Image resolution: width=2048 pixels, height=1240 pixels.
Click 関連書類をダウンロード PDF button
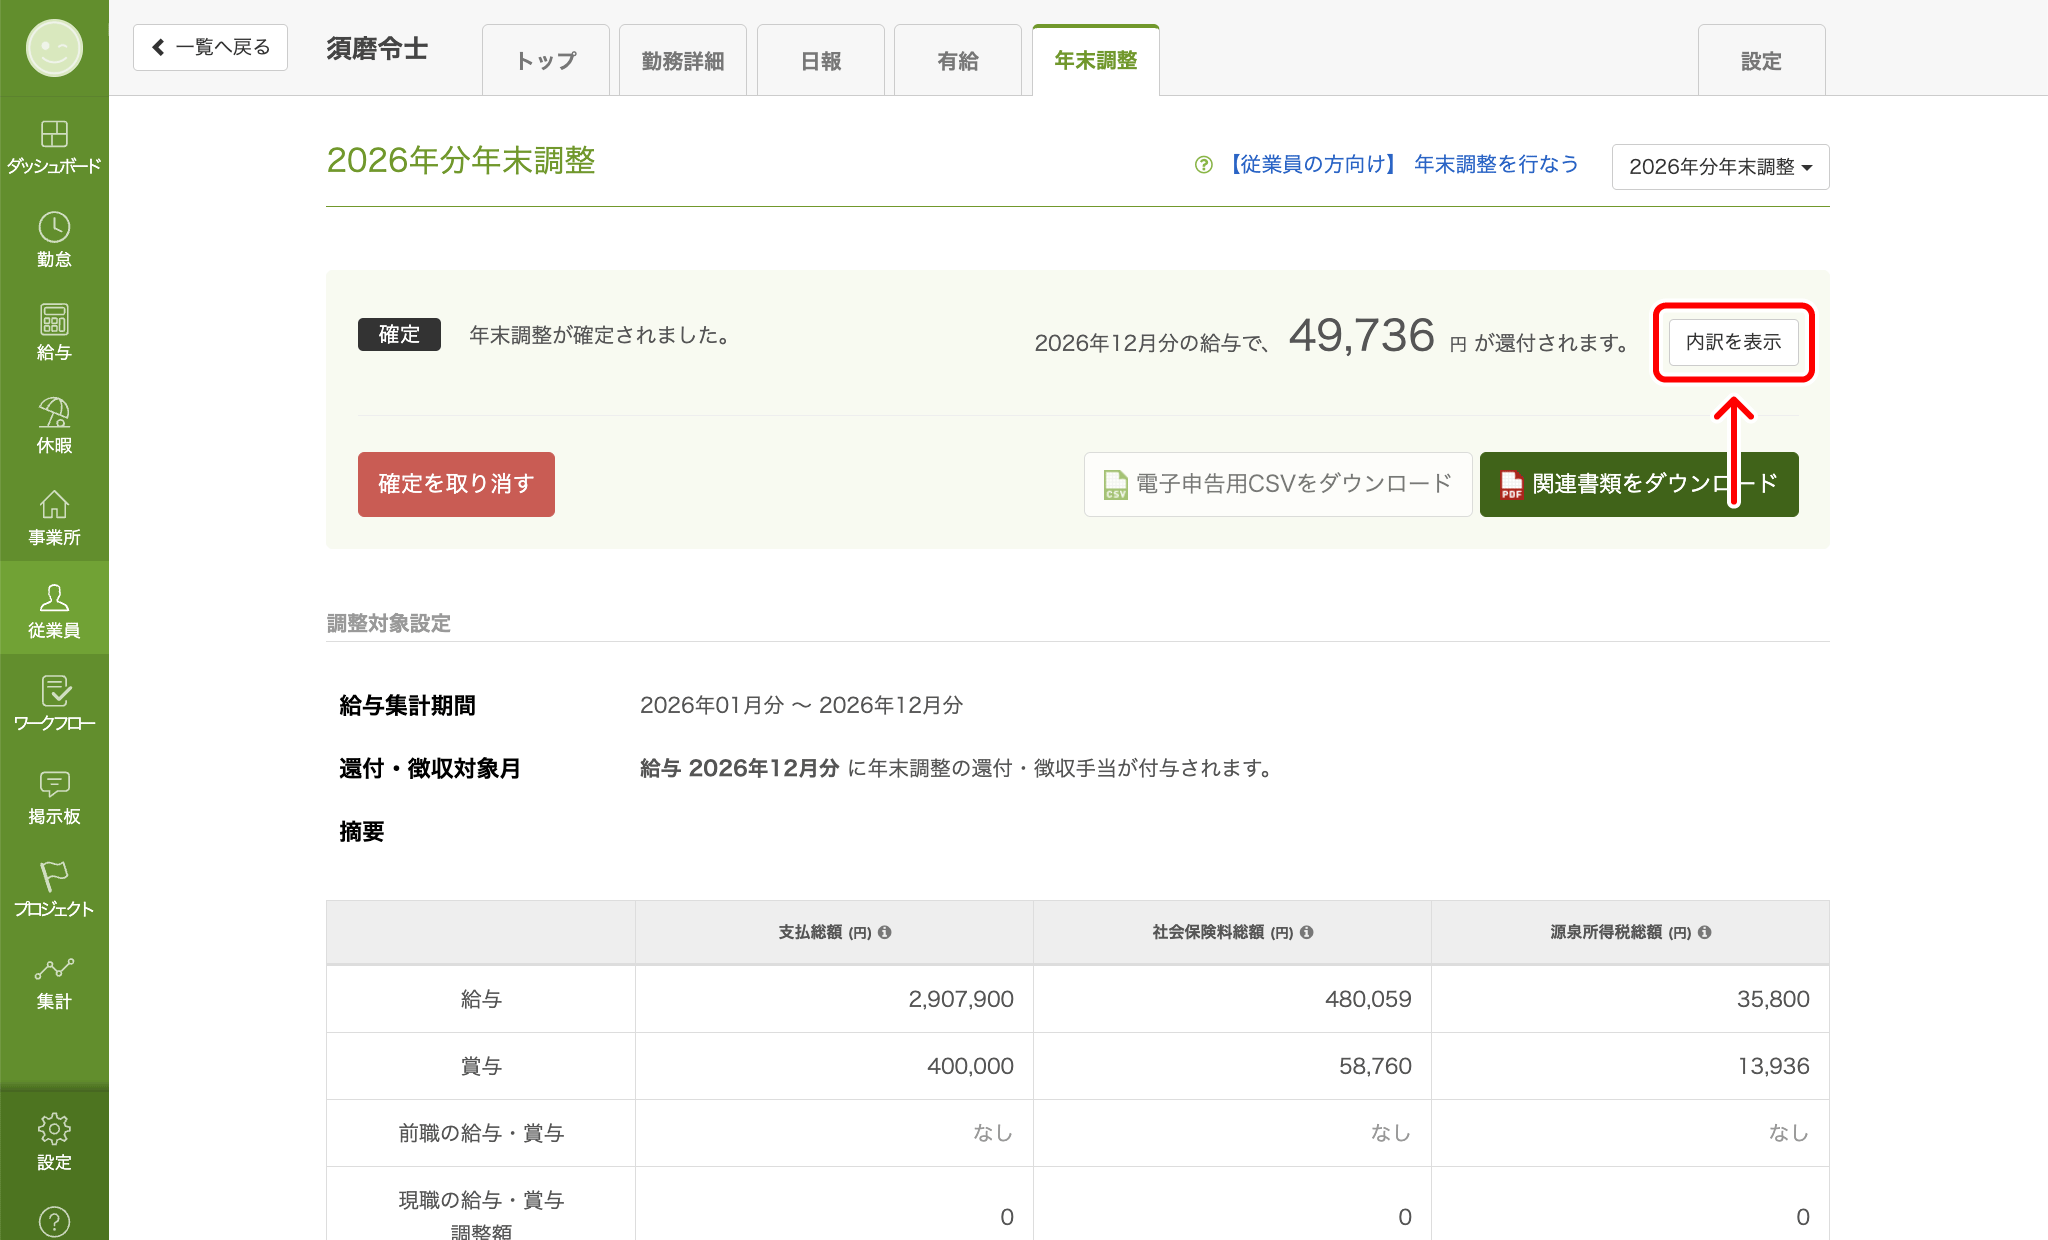[1638, 484]
